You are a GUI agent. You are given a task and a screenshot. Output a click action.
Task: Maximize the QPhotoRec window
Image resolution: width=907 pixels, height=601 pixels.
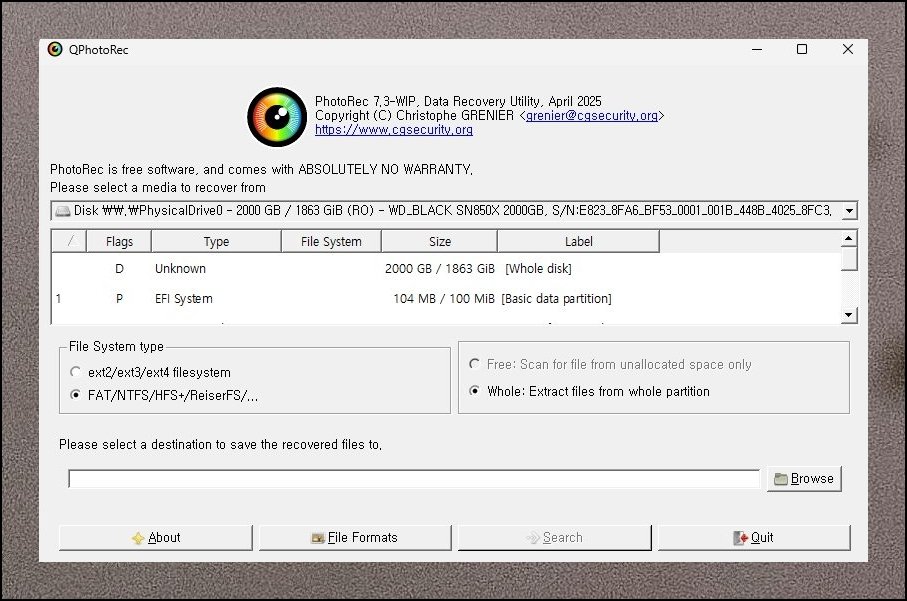click(x=802, y=49)
